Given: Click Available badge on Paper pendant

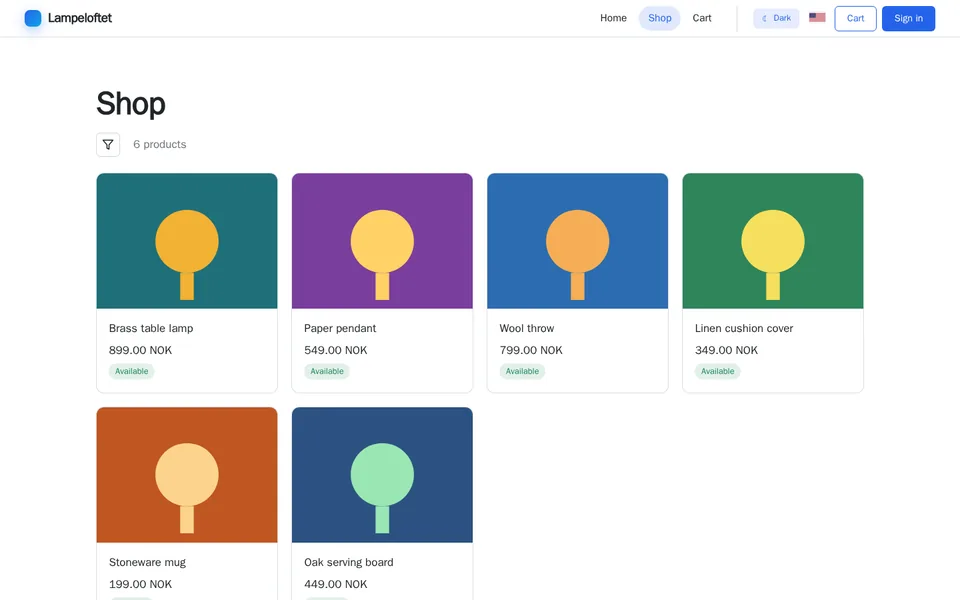Looking at the screenshot, I should click(327, 371).
